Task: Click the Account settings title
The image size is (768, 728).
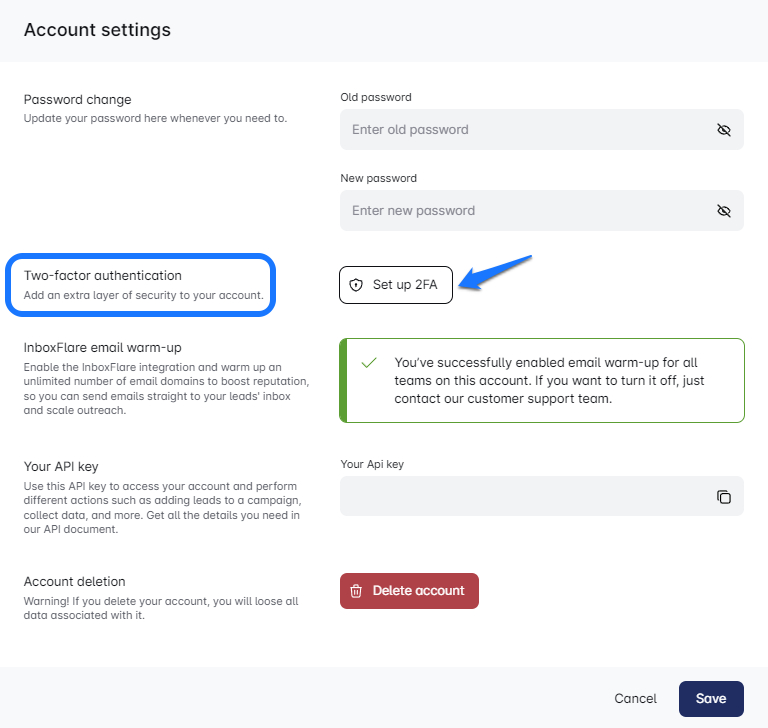Action: (x=97, y=30)
